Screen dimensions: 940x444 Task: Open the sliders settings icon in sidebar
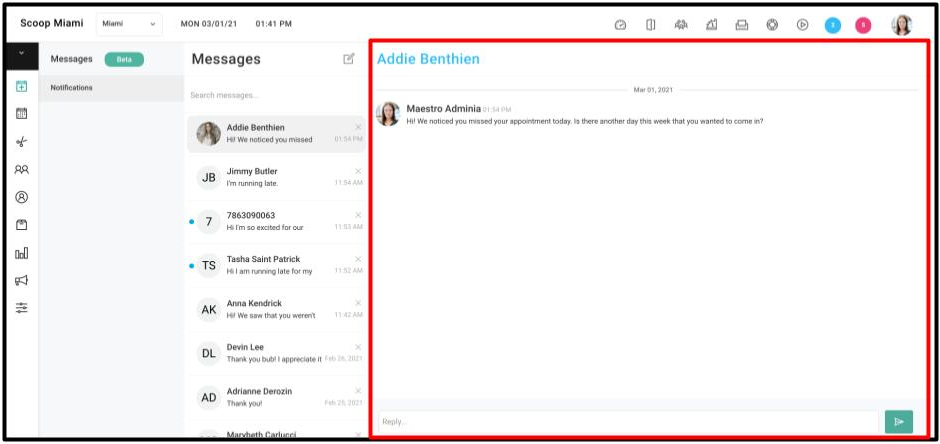[22, 308]
